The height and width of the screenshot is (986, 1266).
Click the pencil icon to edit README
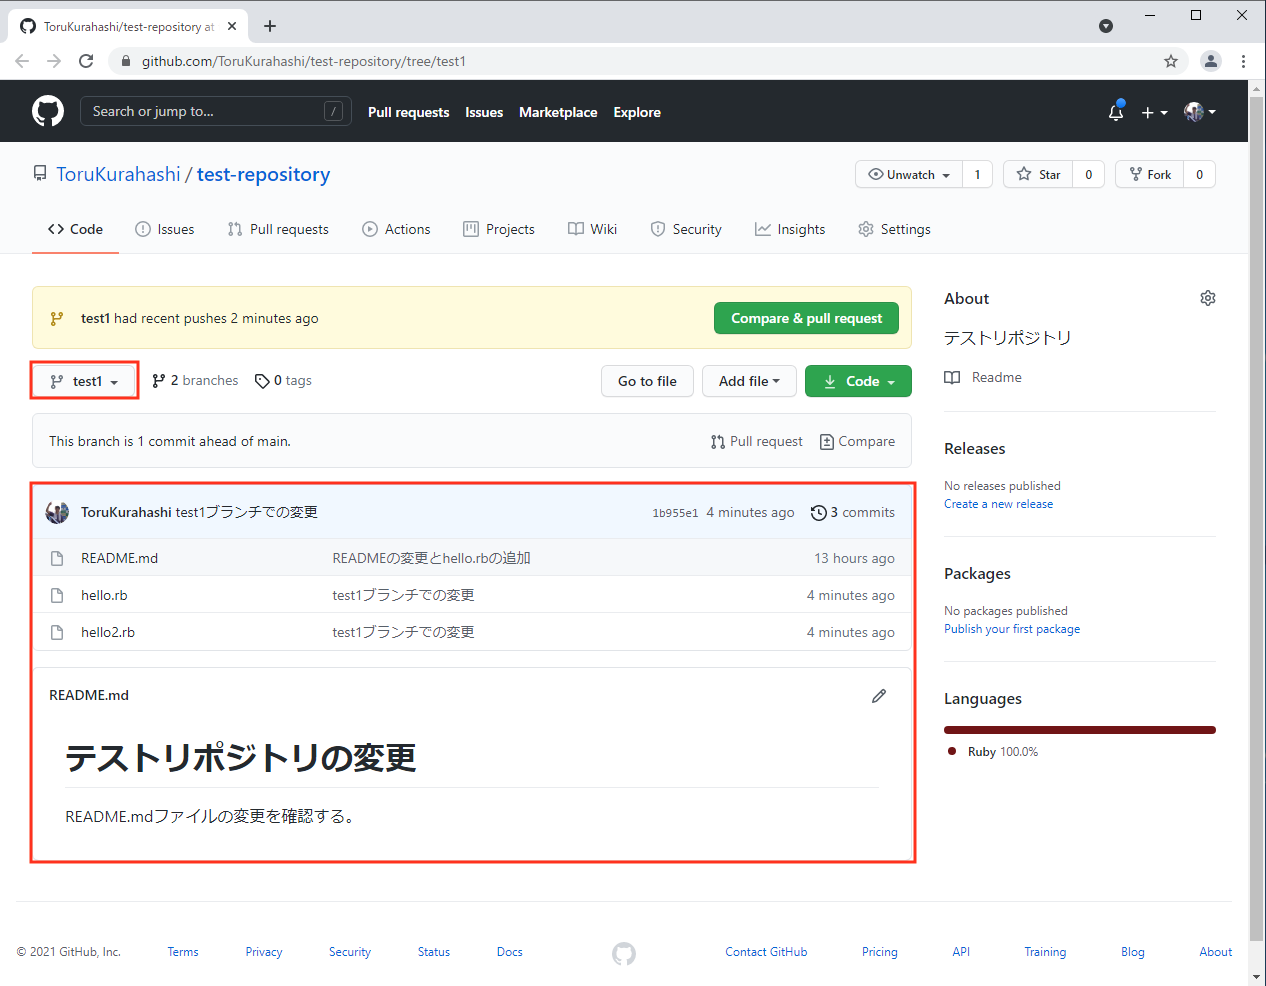[x=878, y=696]
